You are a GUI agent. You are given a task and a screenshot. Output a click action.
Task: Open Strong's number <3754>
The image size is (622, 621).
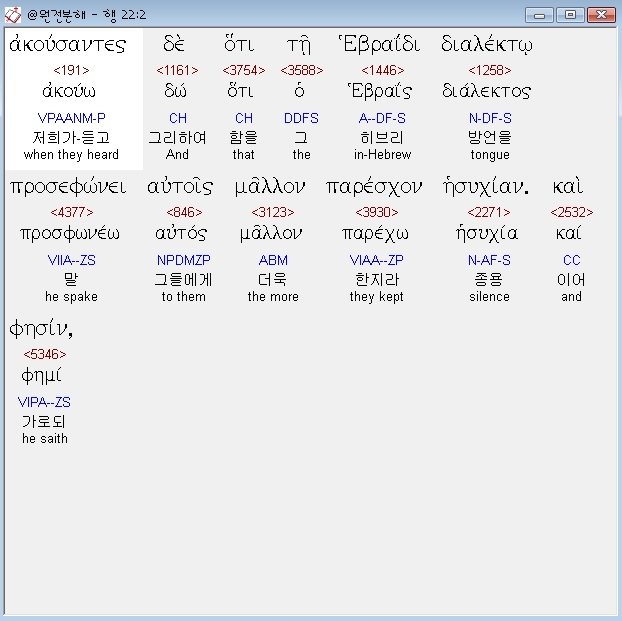[244, 70]
